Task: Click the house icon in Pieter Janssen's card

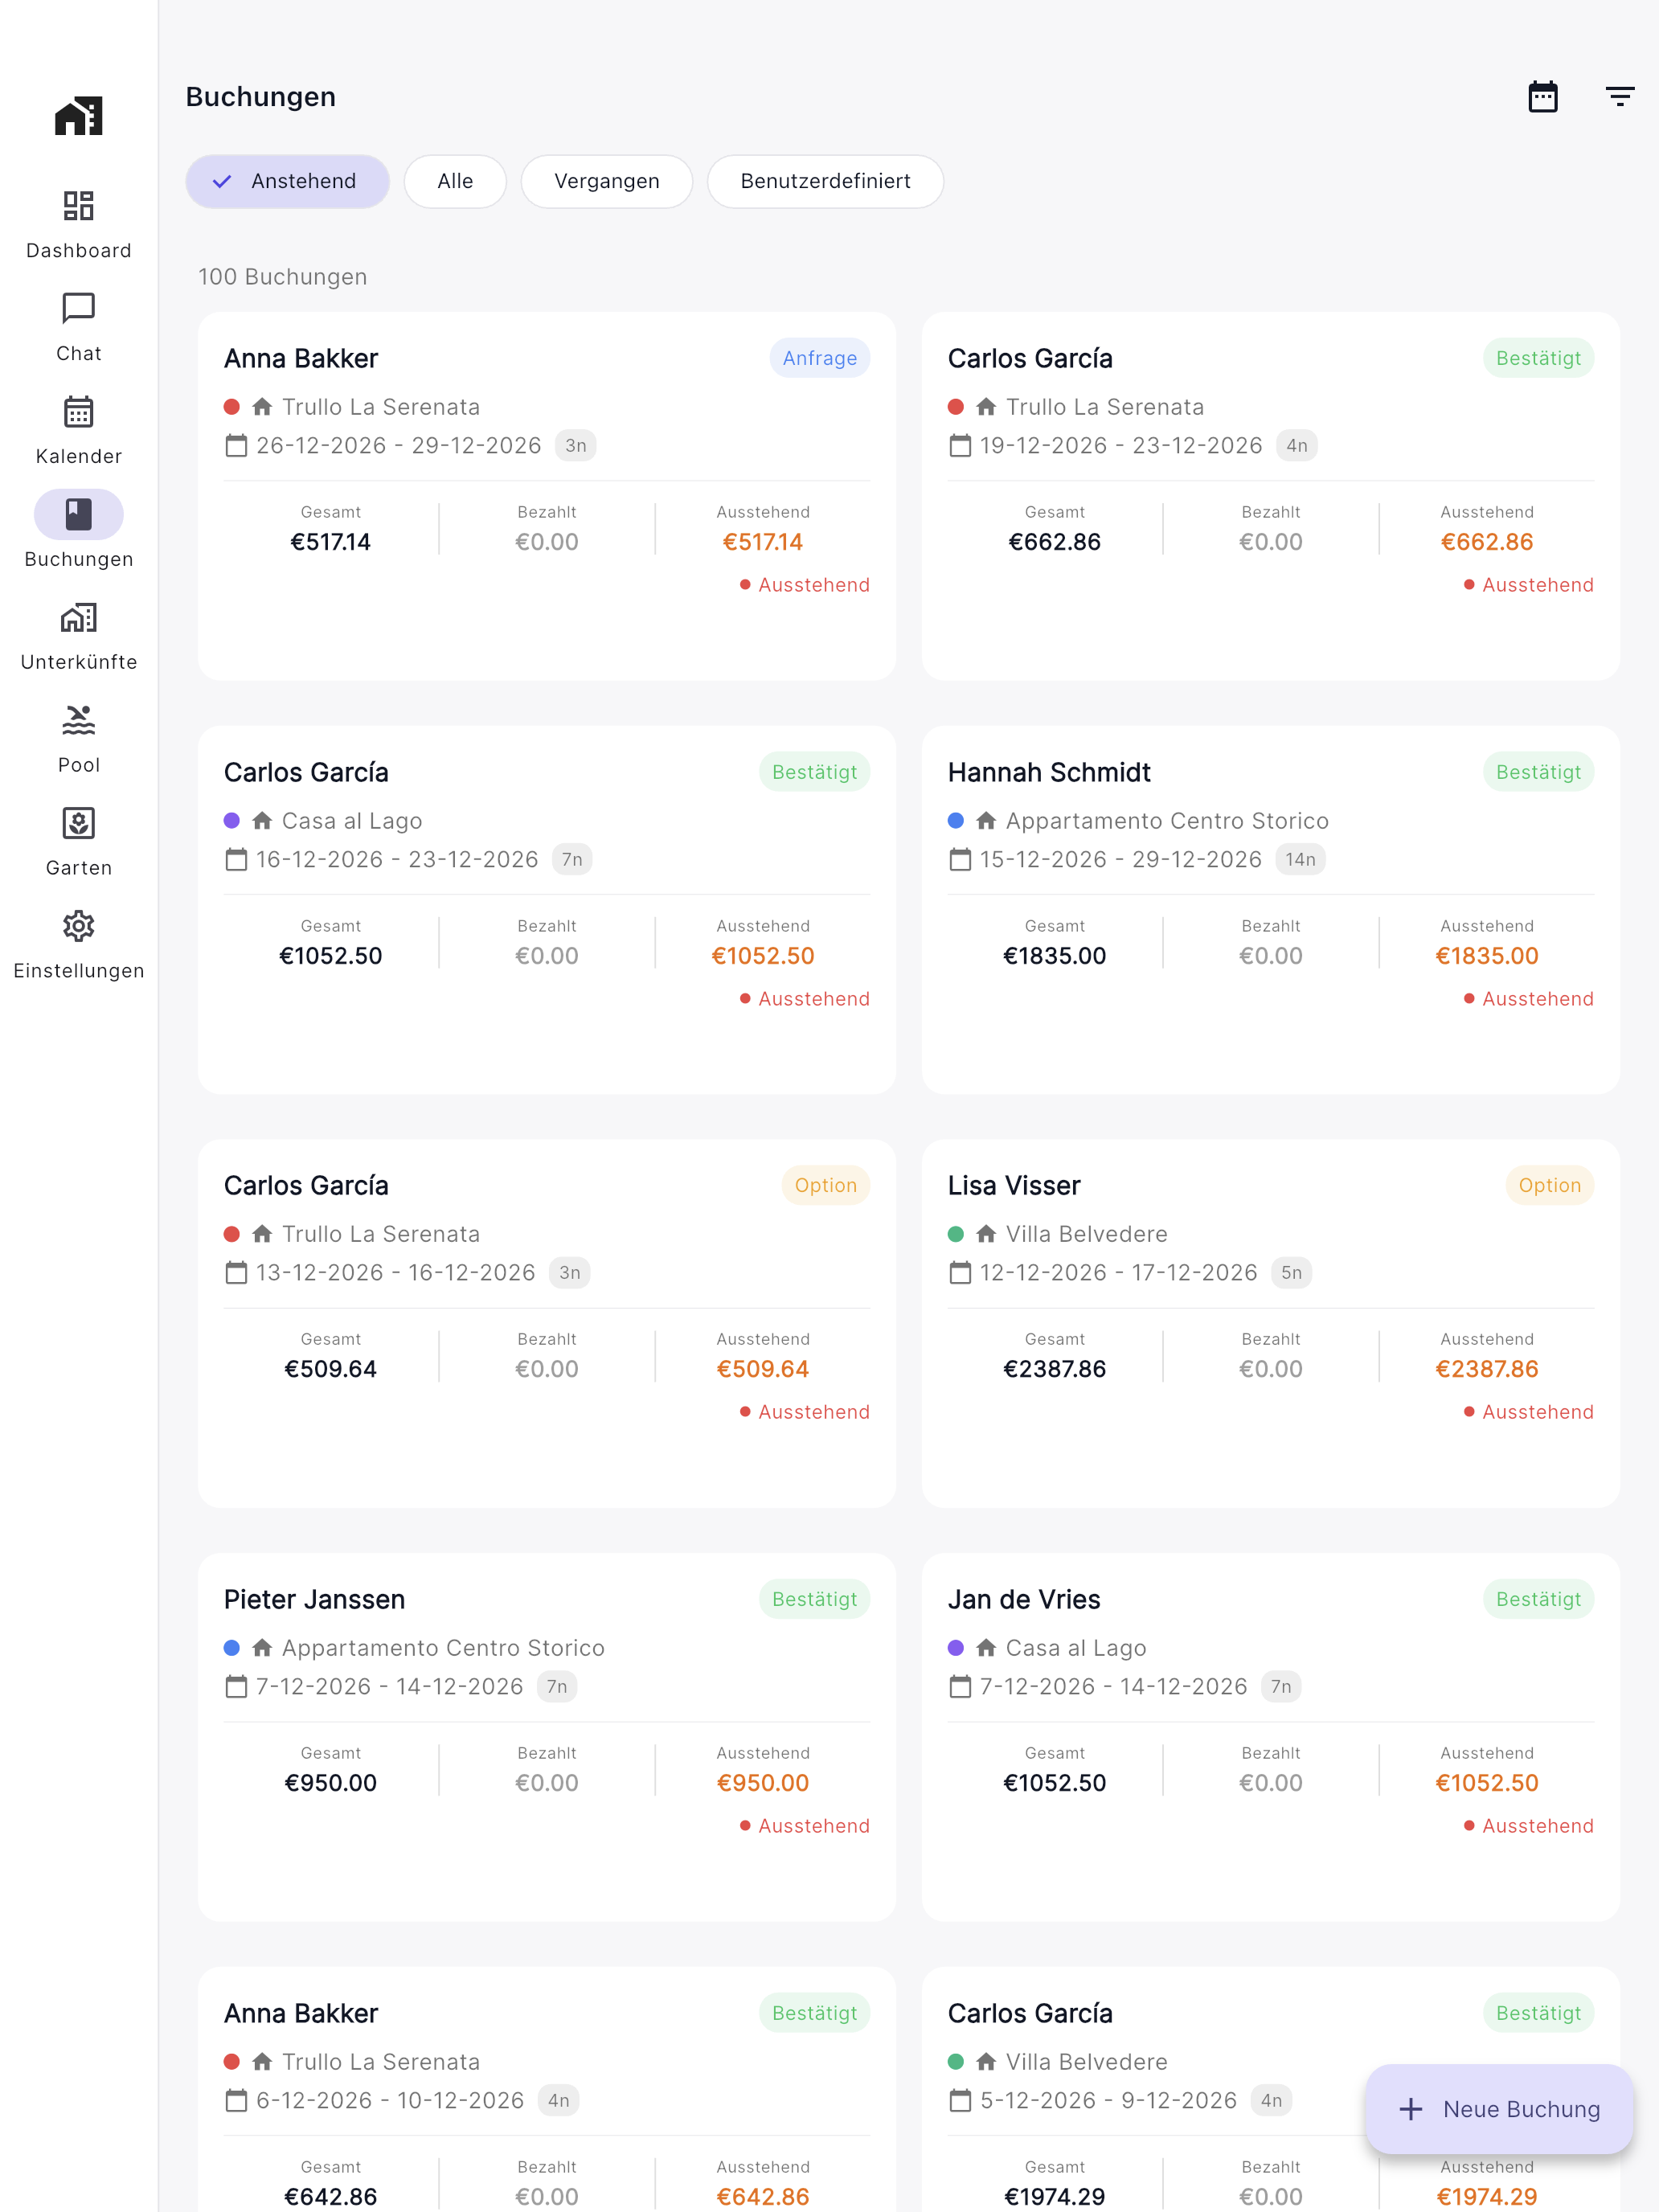Action: pyautogui.click(x=262, y=1648)
